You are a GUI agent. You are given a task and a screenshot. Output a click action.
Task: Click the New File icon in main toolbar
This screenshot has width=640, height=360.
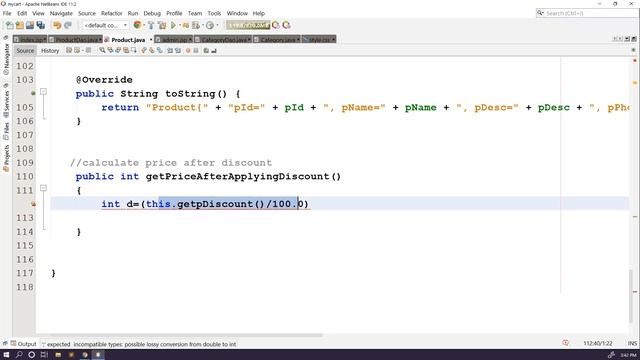pyautogui.click(x=9, y=25)
